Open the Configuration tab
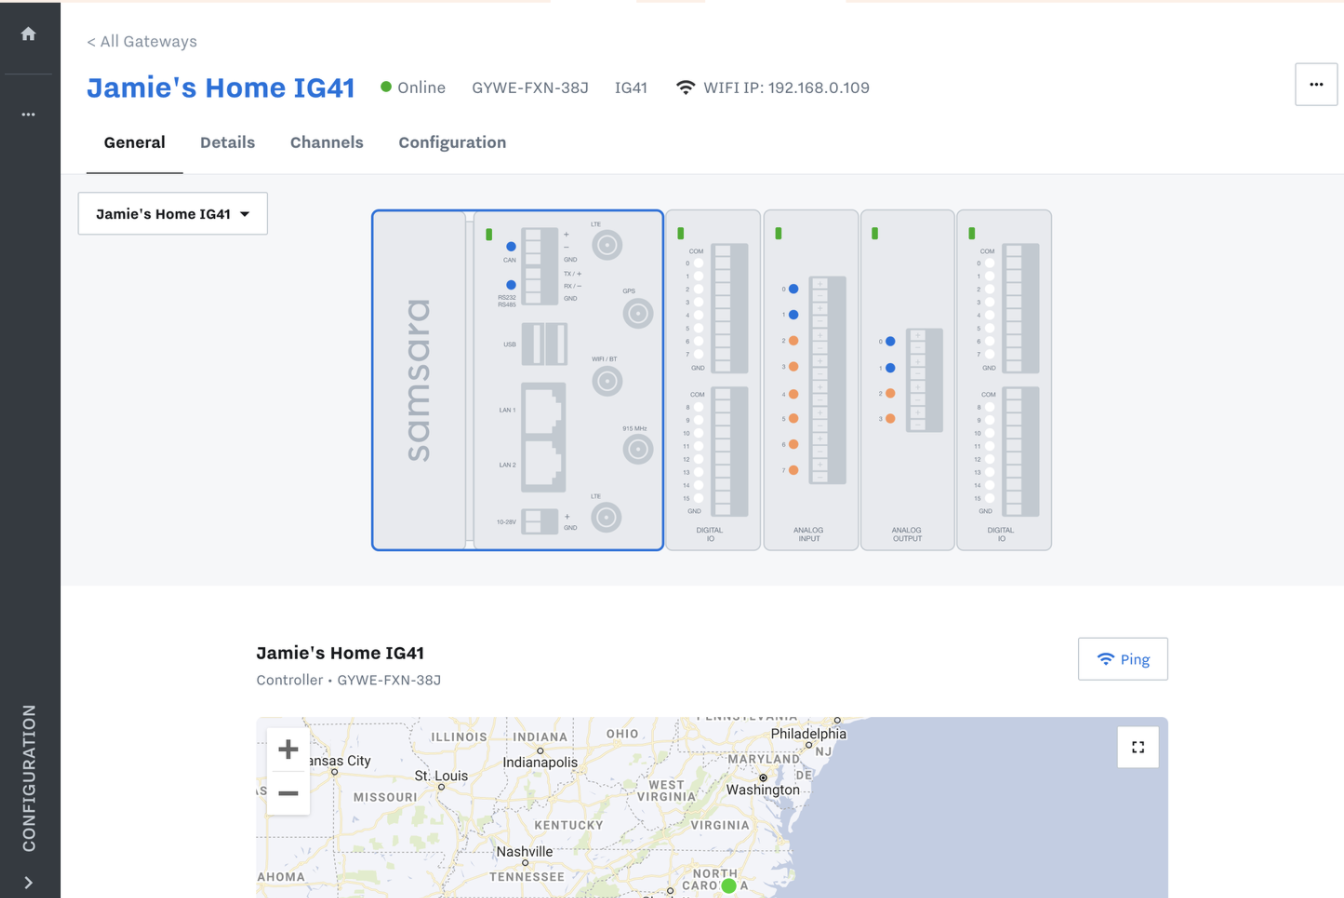 pyautogui.click(x=452, y=142)
